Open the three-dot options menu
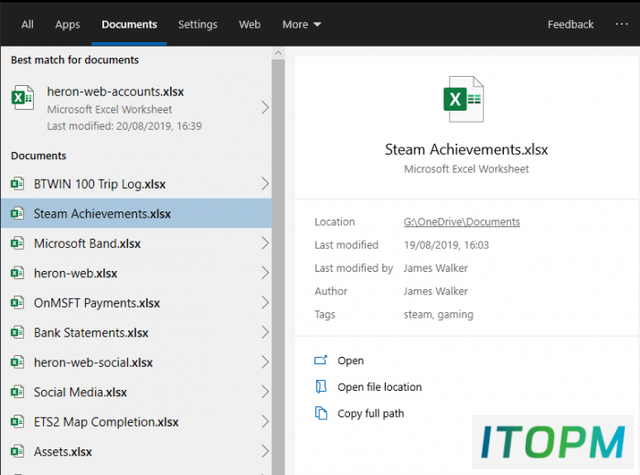640x475 pixels. pos(622,24)
